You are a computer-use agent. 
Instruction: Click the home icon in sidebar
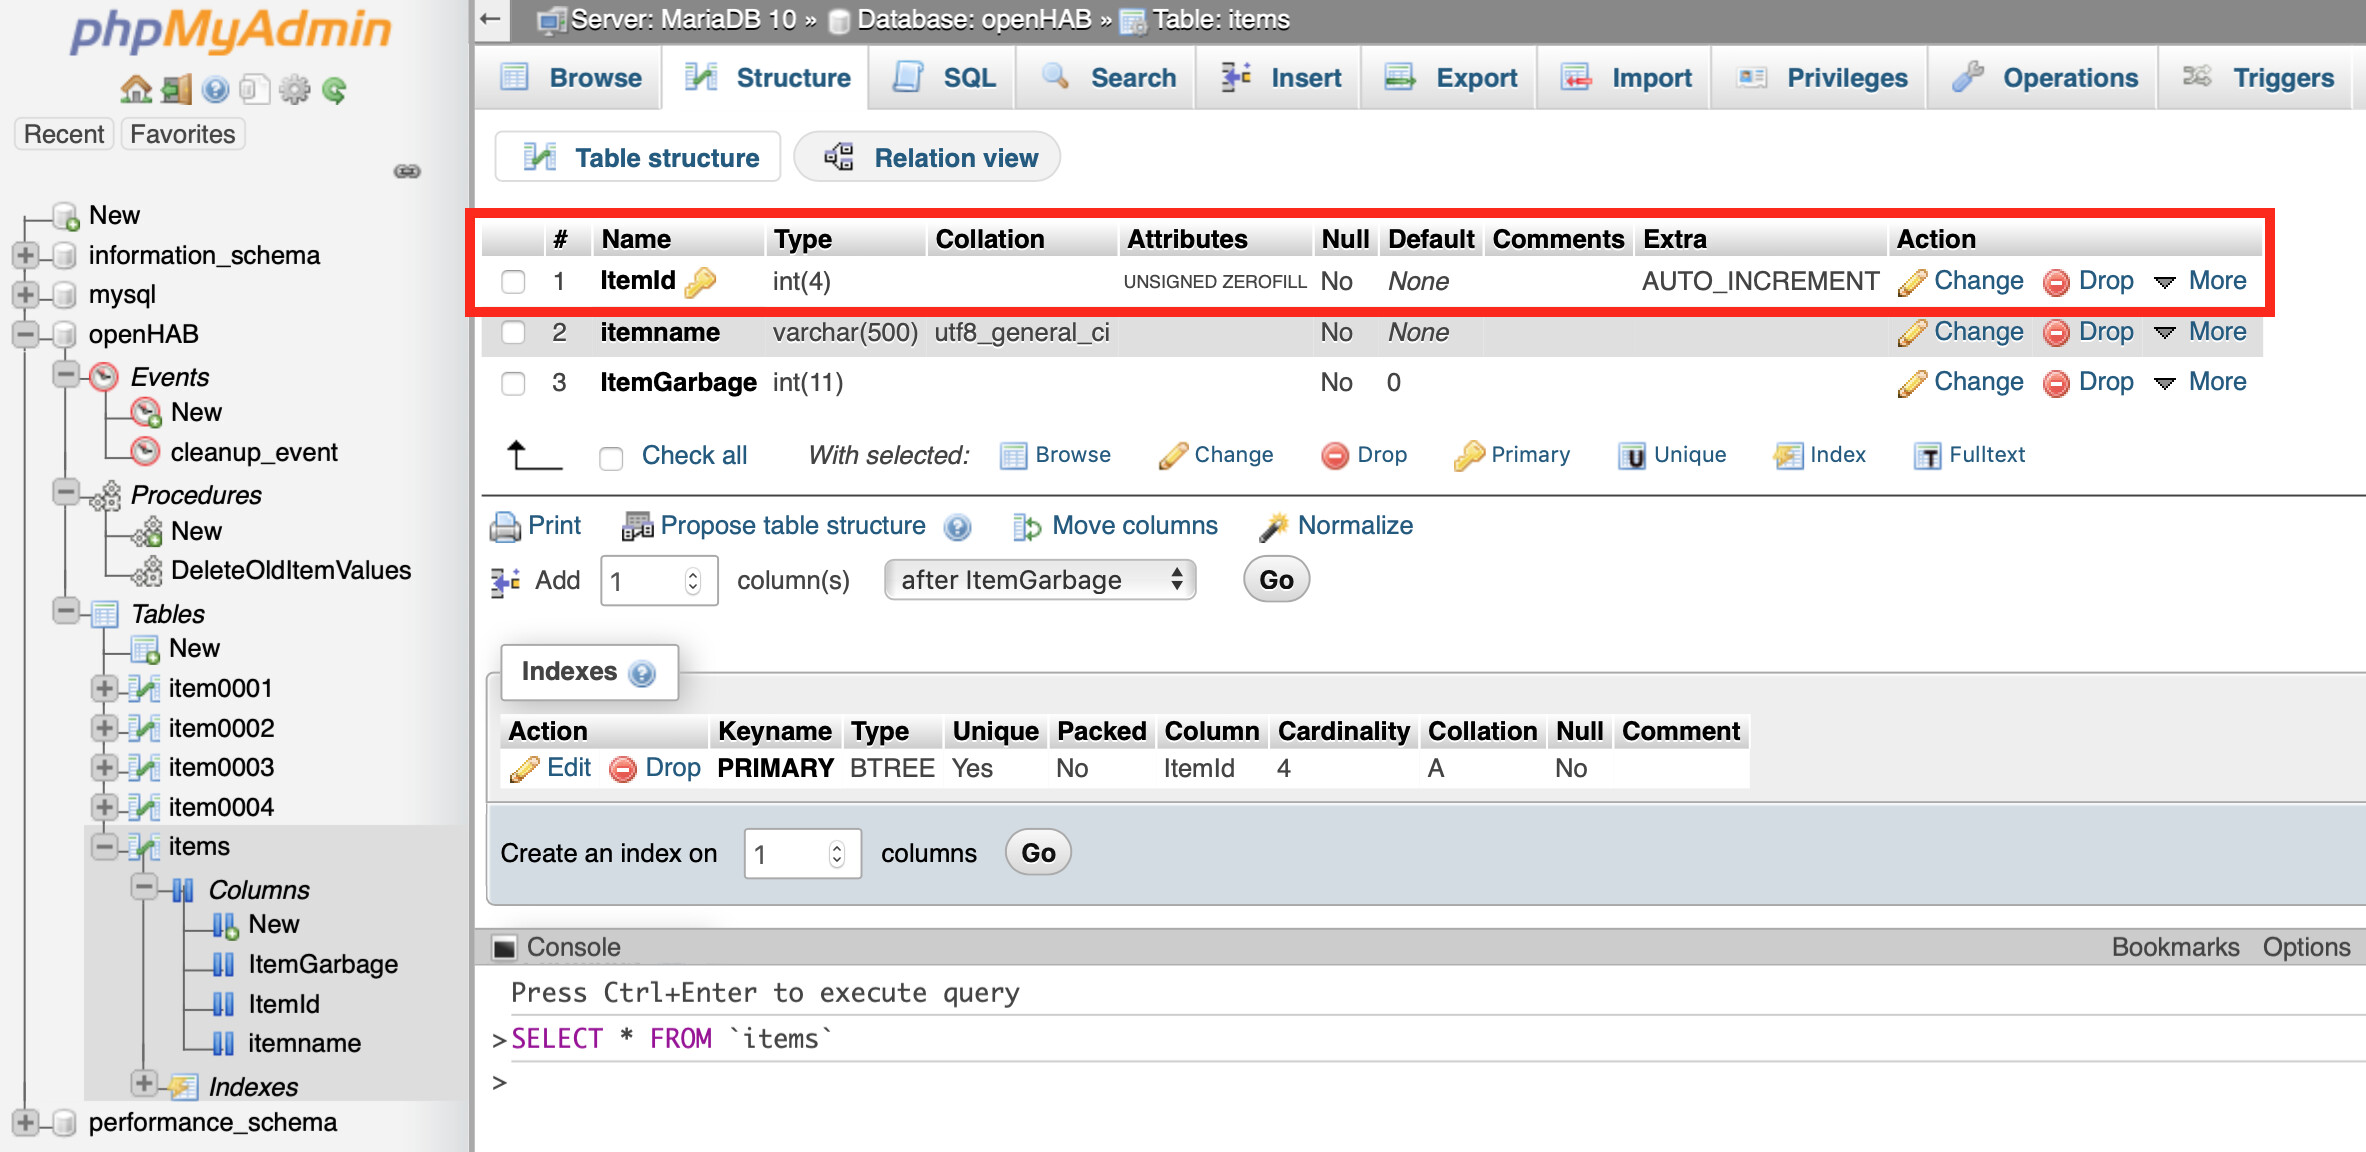(x=136, y=90)
